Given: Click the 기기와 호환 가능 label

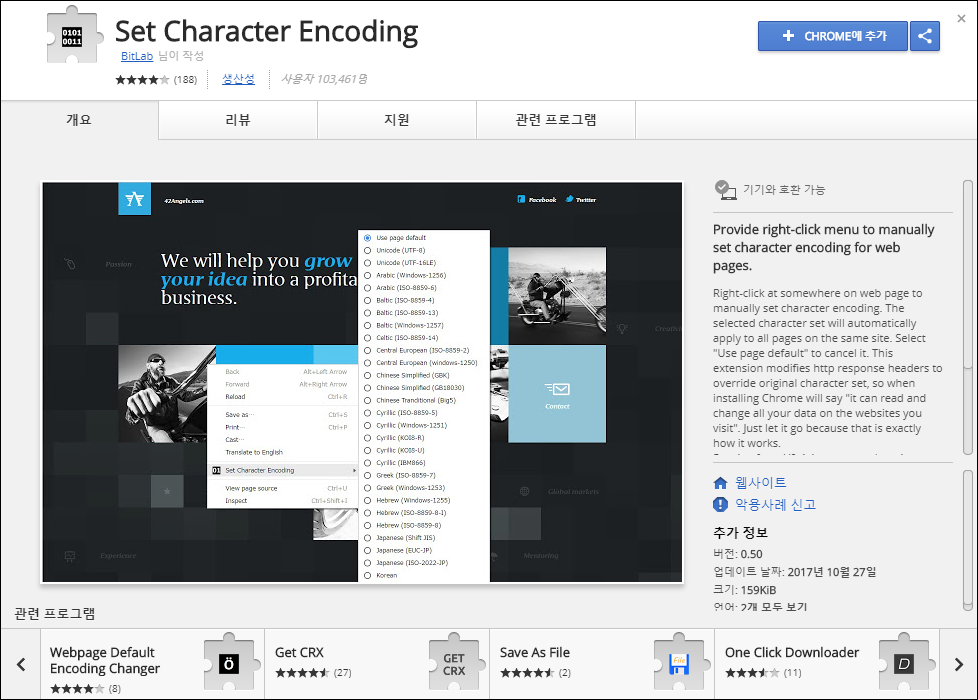Looking at the screenshot, I should pyautogui.click(x=784, y=190).
